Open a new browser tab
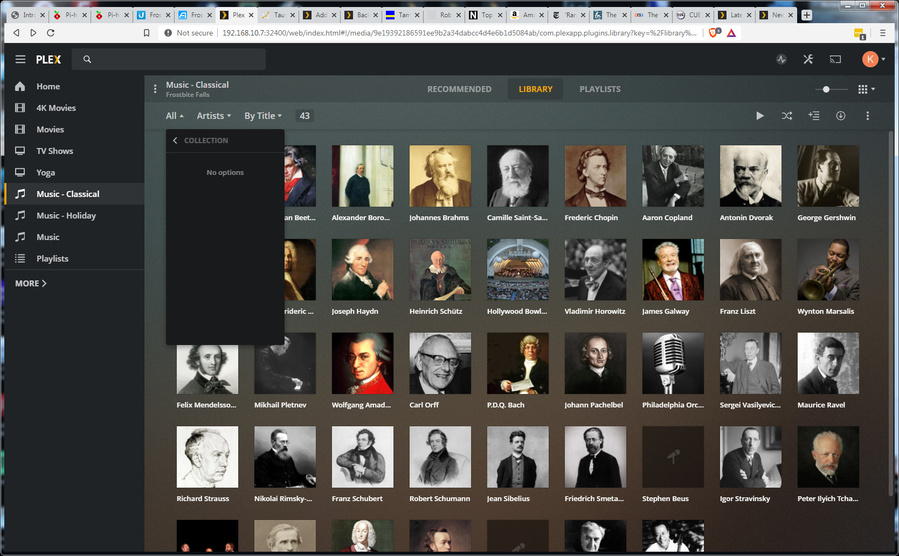The height and width of the screenshot is (556, 899). coord(806,15)
